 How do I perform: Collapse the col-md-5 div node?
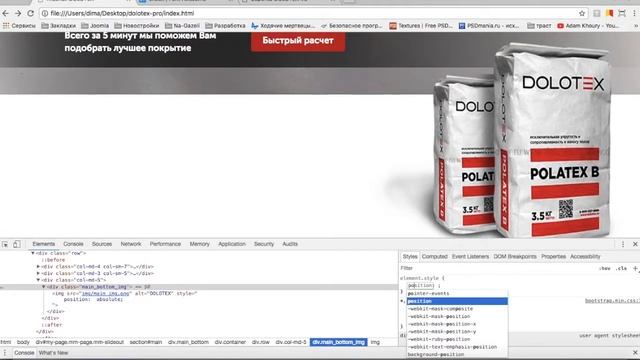pos(38,280)
